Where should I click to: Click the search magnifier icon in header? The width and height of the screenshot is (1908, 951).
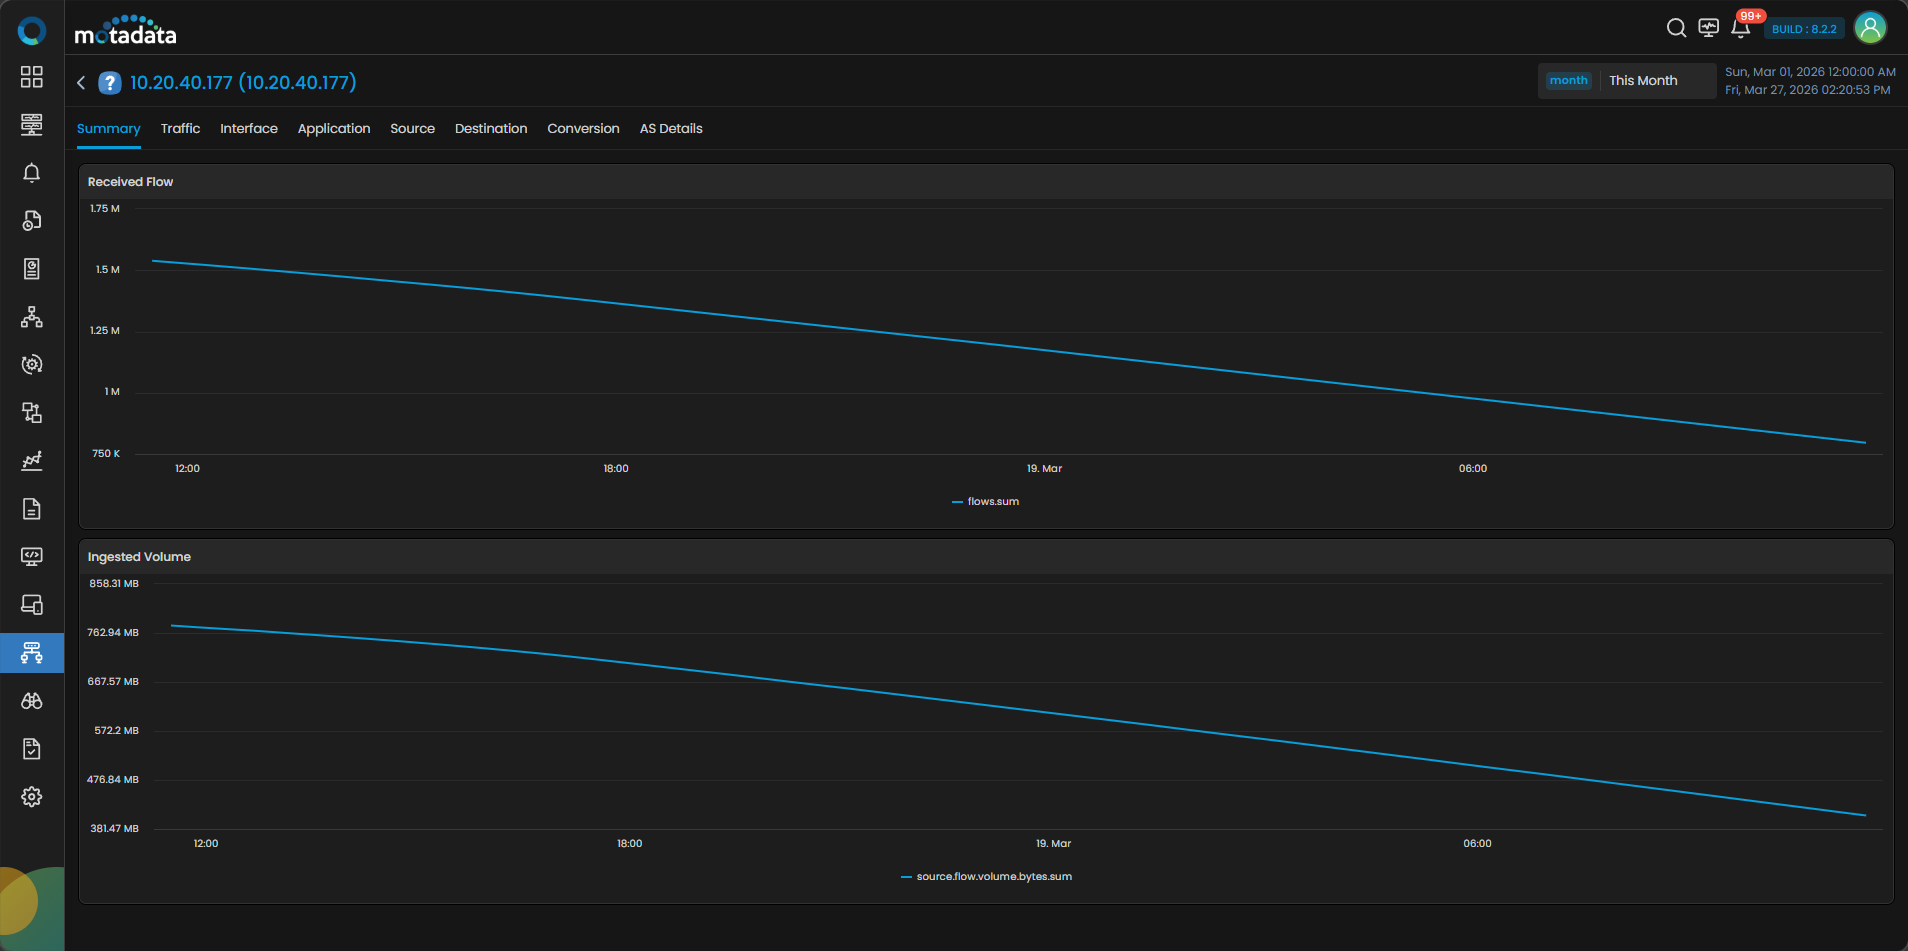pos(1676,28)
